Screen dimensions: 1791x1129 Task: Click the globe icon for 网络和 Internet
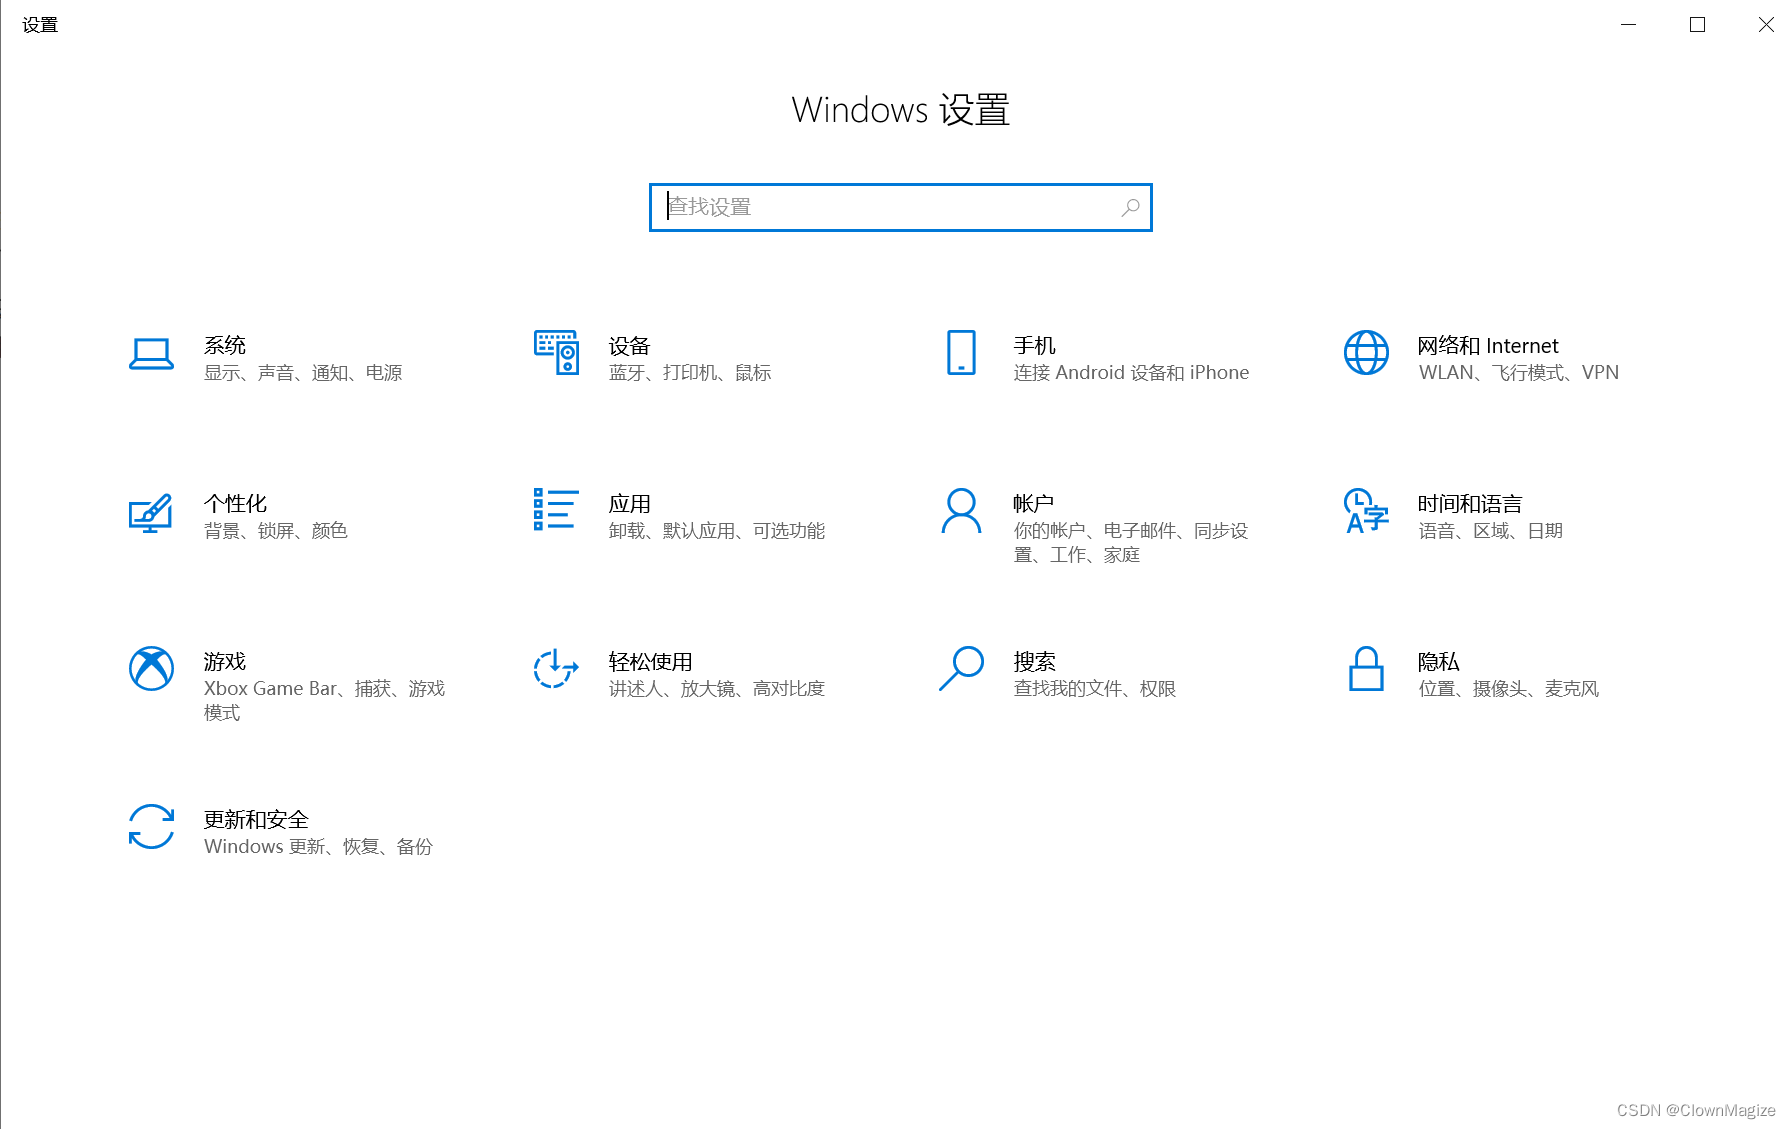tap(1366, 352)
